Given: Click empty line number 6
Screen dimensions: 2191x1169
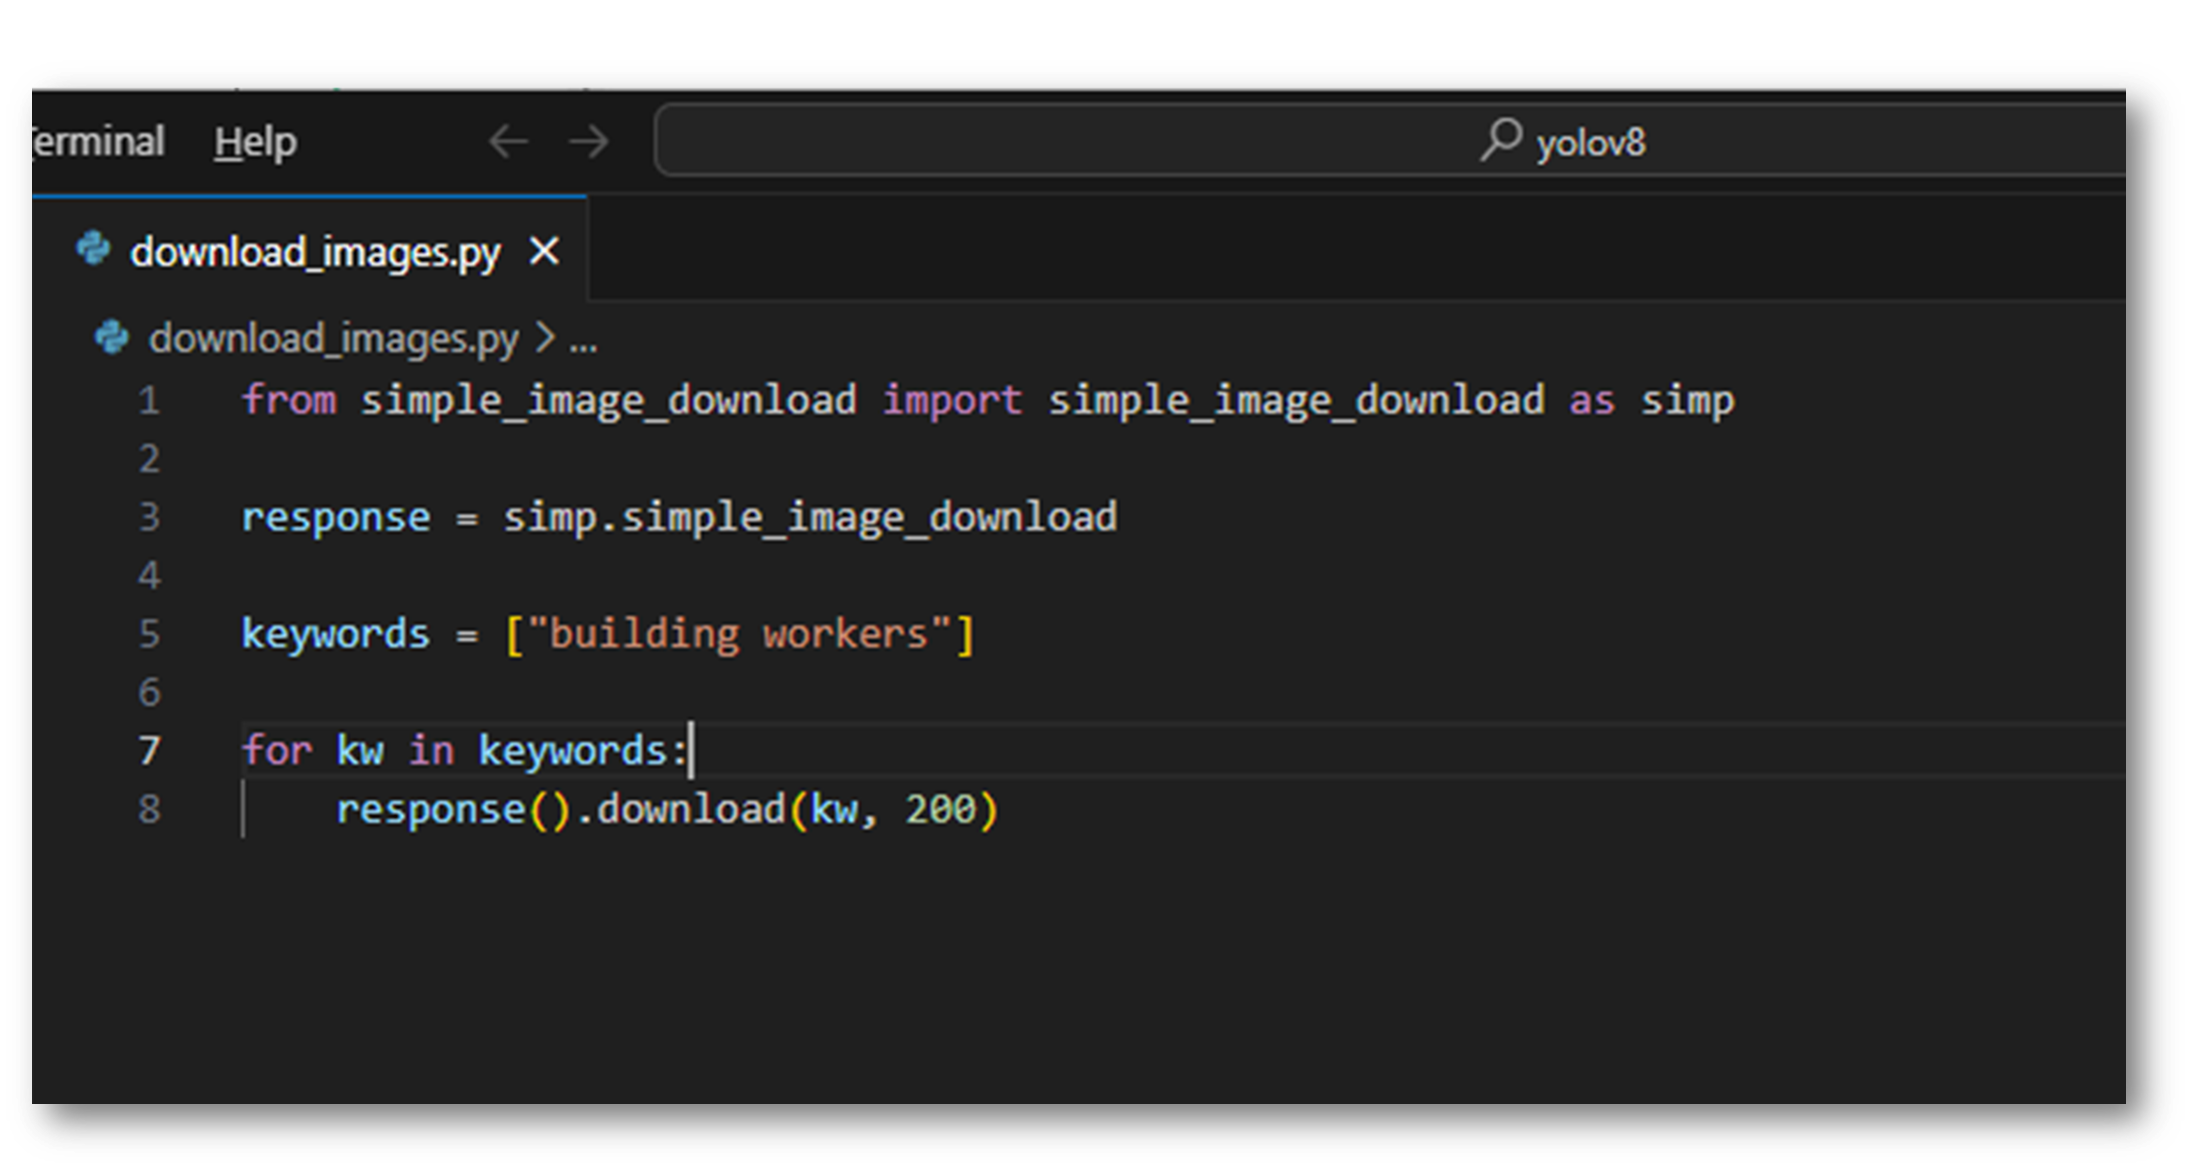Looking at the screenshot, I should click(x=149, y=693).
